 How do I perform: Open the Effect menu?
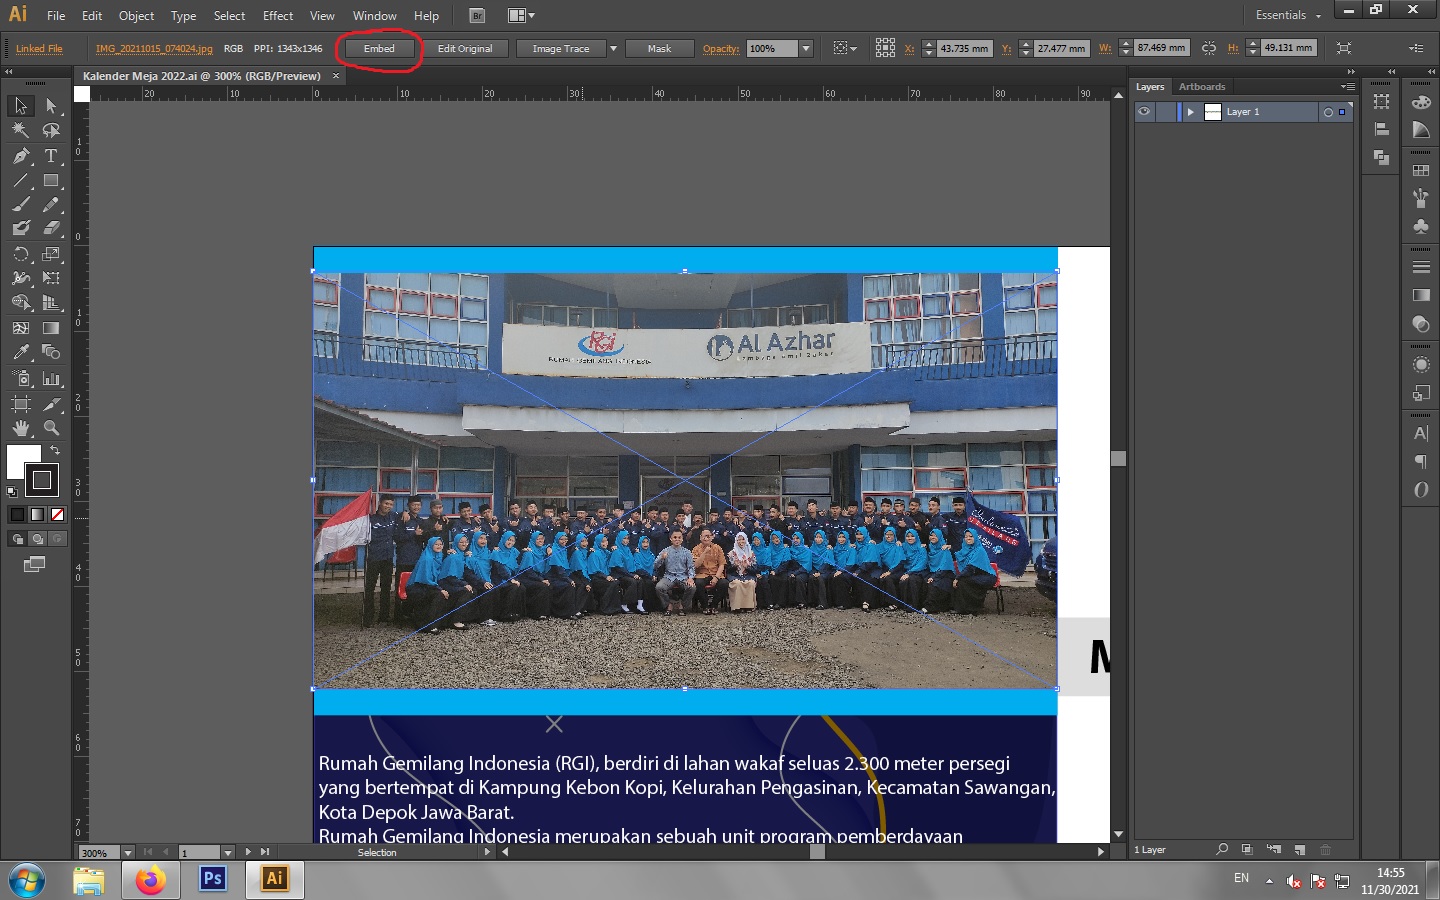click(278, 16)
